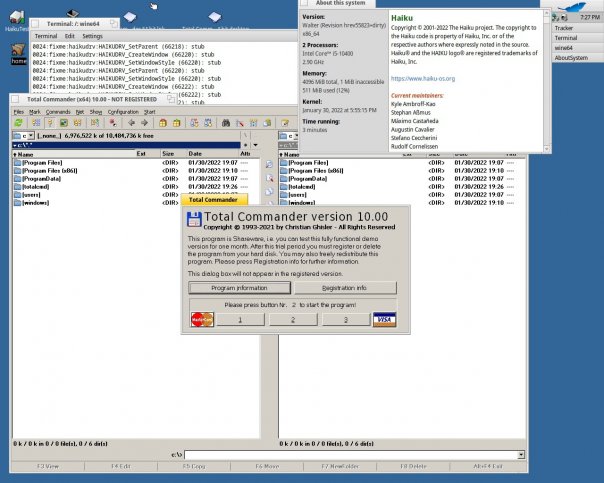Click the MasterCard logo in the dialog

click(202, 319)
